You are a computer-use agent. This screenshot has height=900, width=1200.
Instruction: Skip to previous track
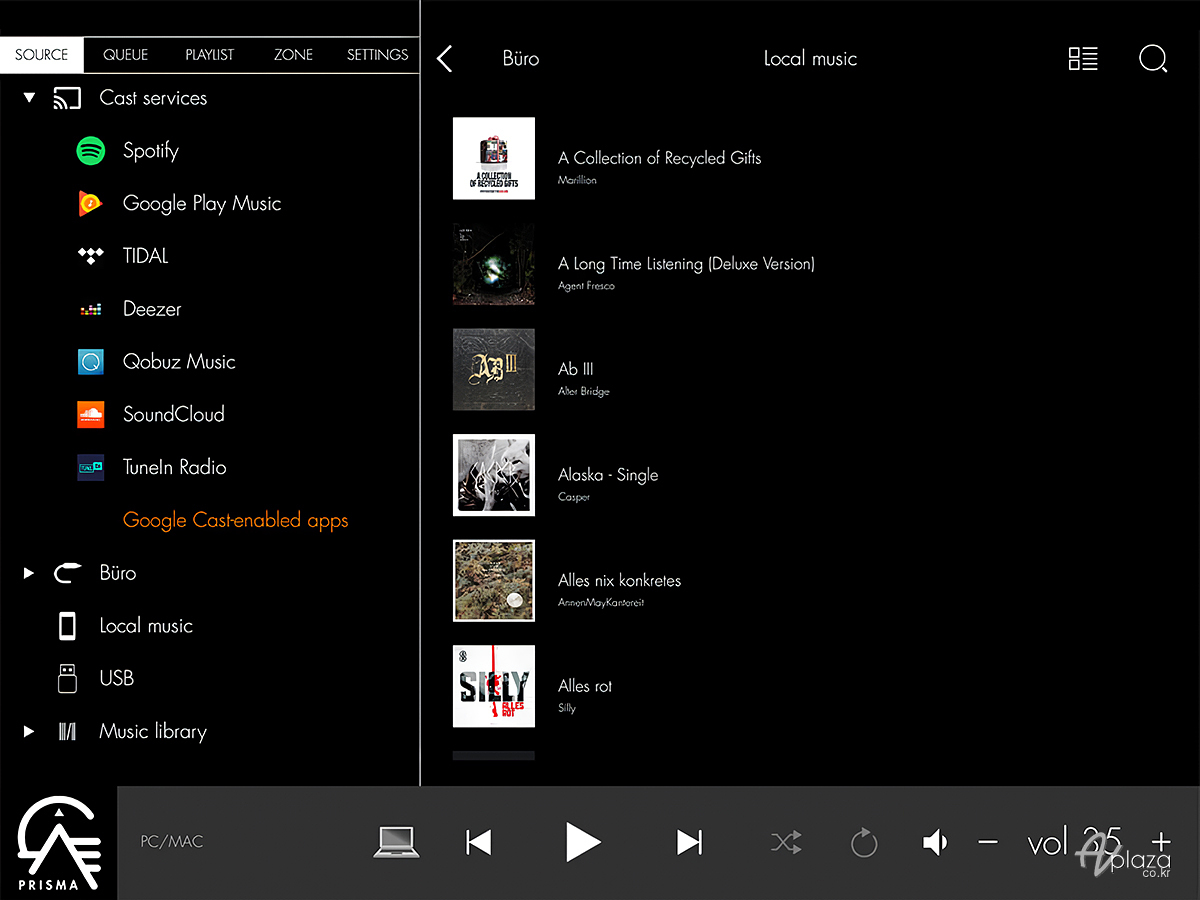pos(479,842)
